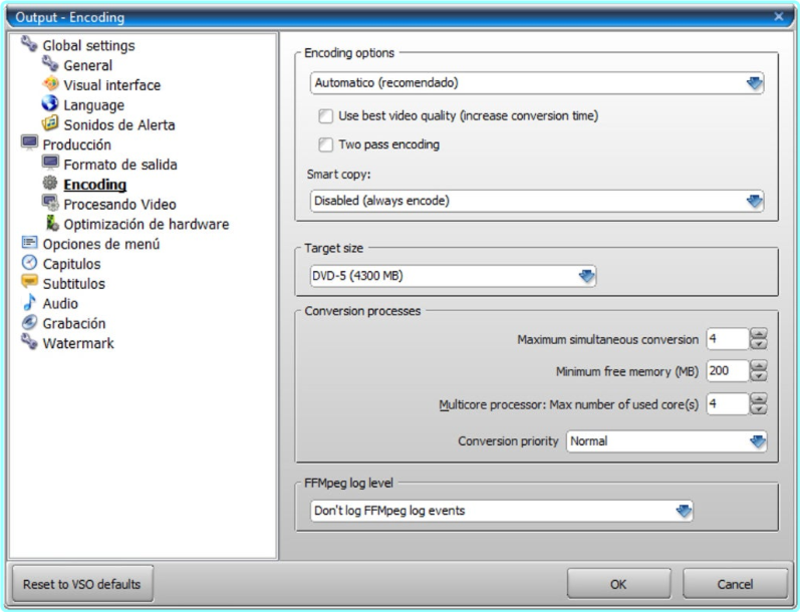The image size is (800, 612).
Task: Increase Maximum simultaneous conversion value
Action: pyautogui.click(x=759, y=334)
